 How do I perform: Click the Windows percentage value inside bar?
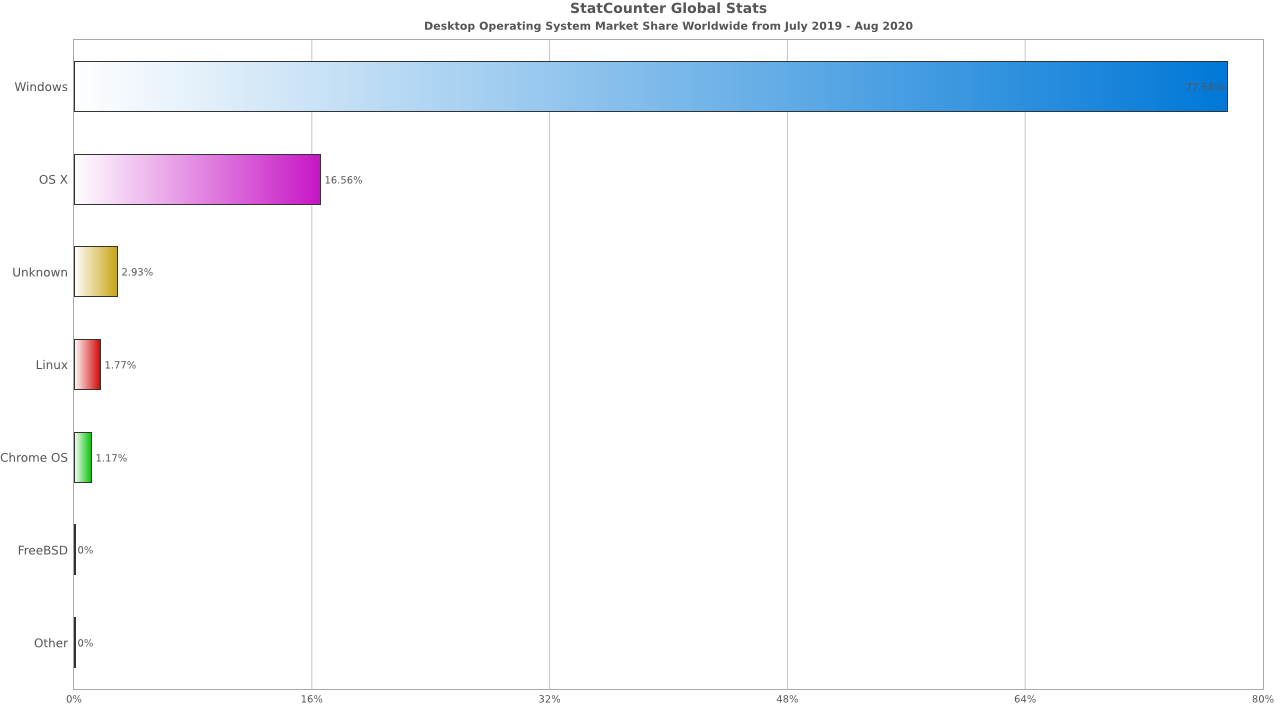(x=1204, y=88)
